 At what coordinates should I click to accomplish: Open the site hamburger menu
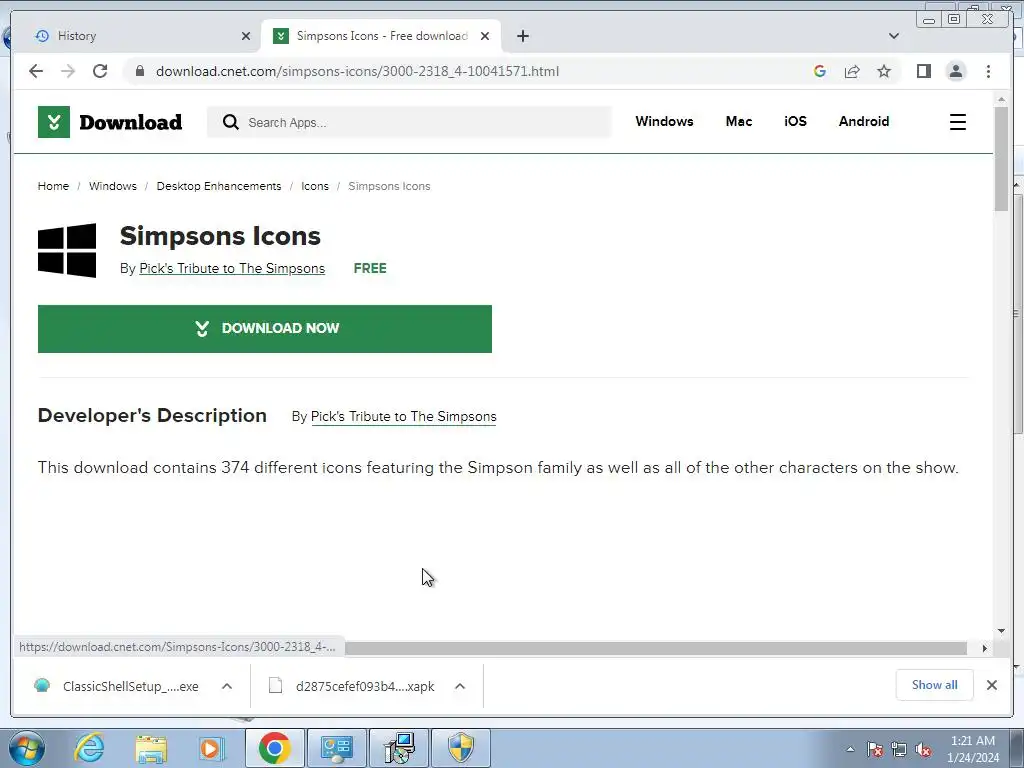(957, 122)
